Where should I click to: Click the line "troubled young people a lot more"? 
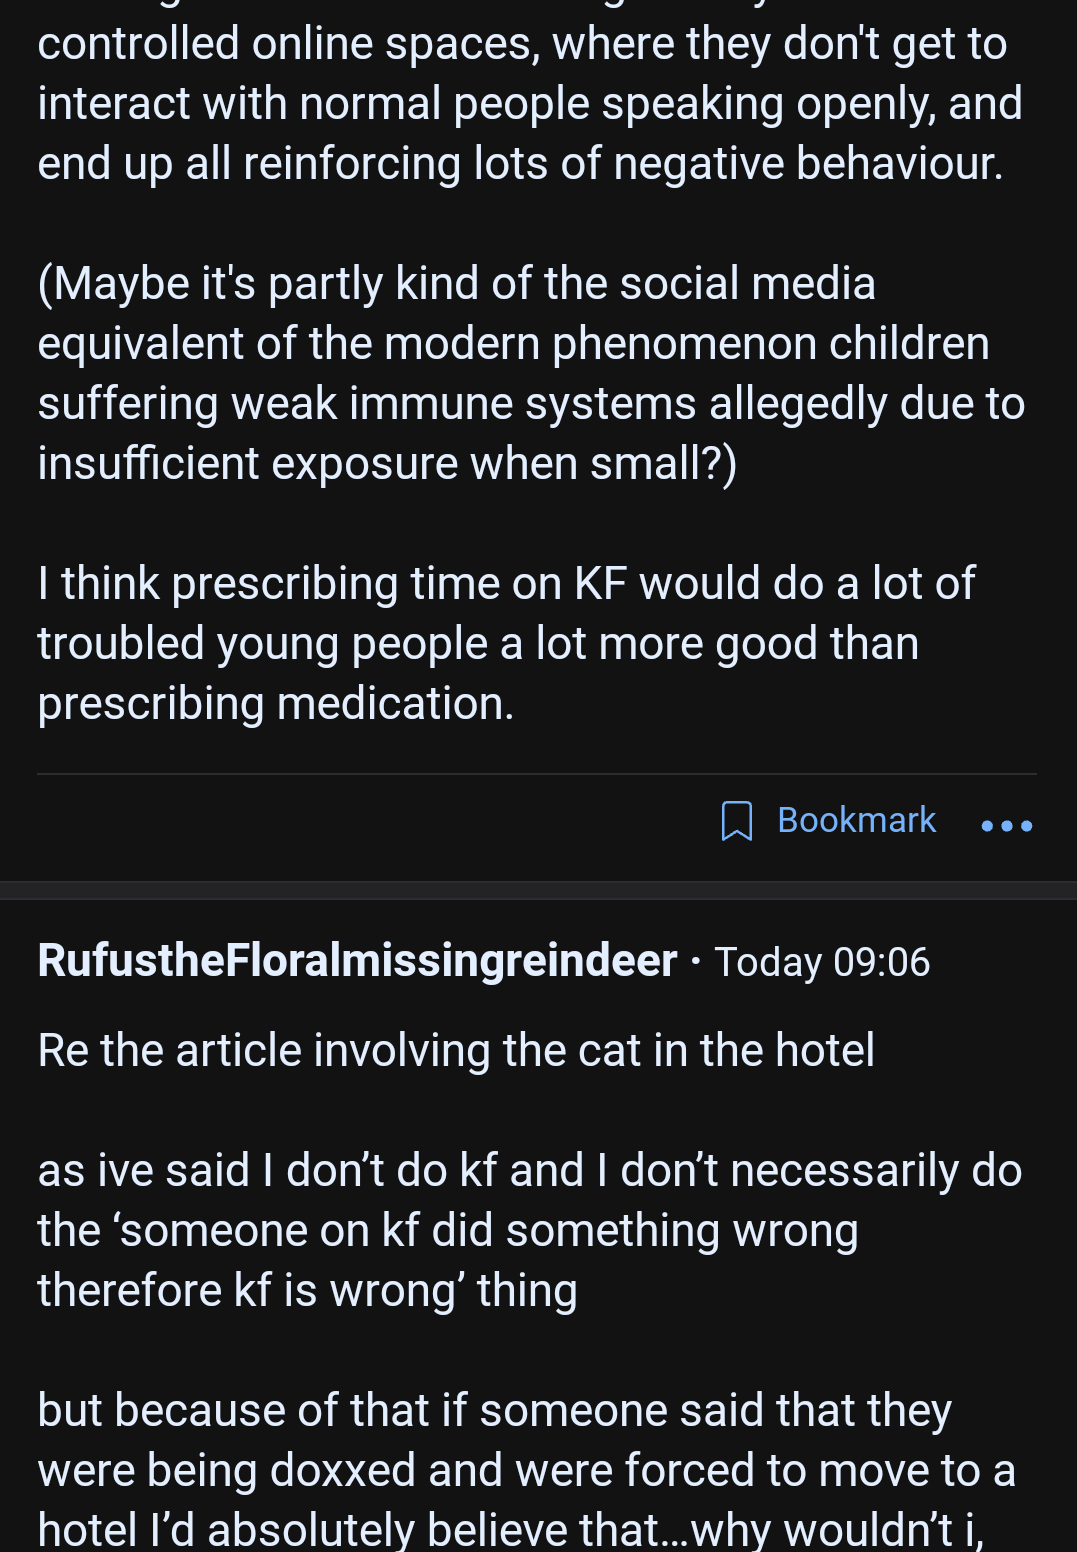478,643
